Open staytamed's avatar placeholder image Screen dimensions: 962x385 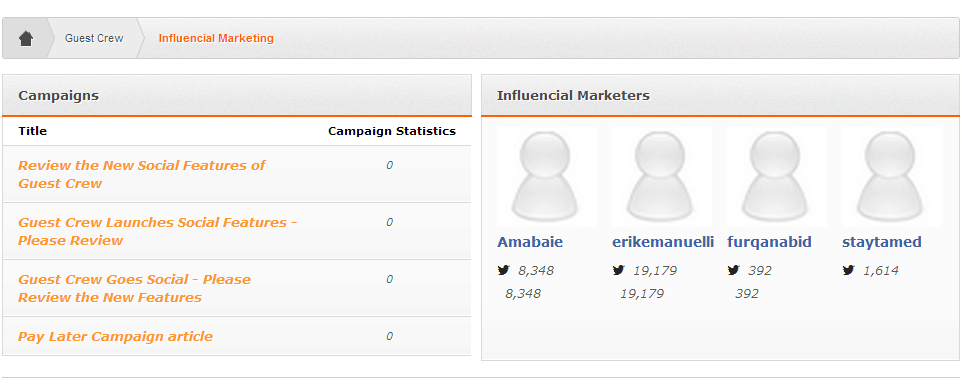pos(892,177)
